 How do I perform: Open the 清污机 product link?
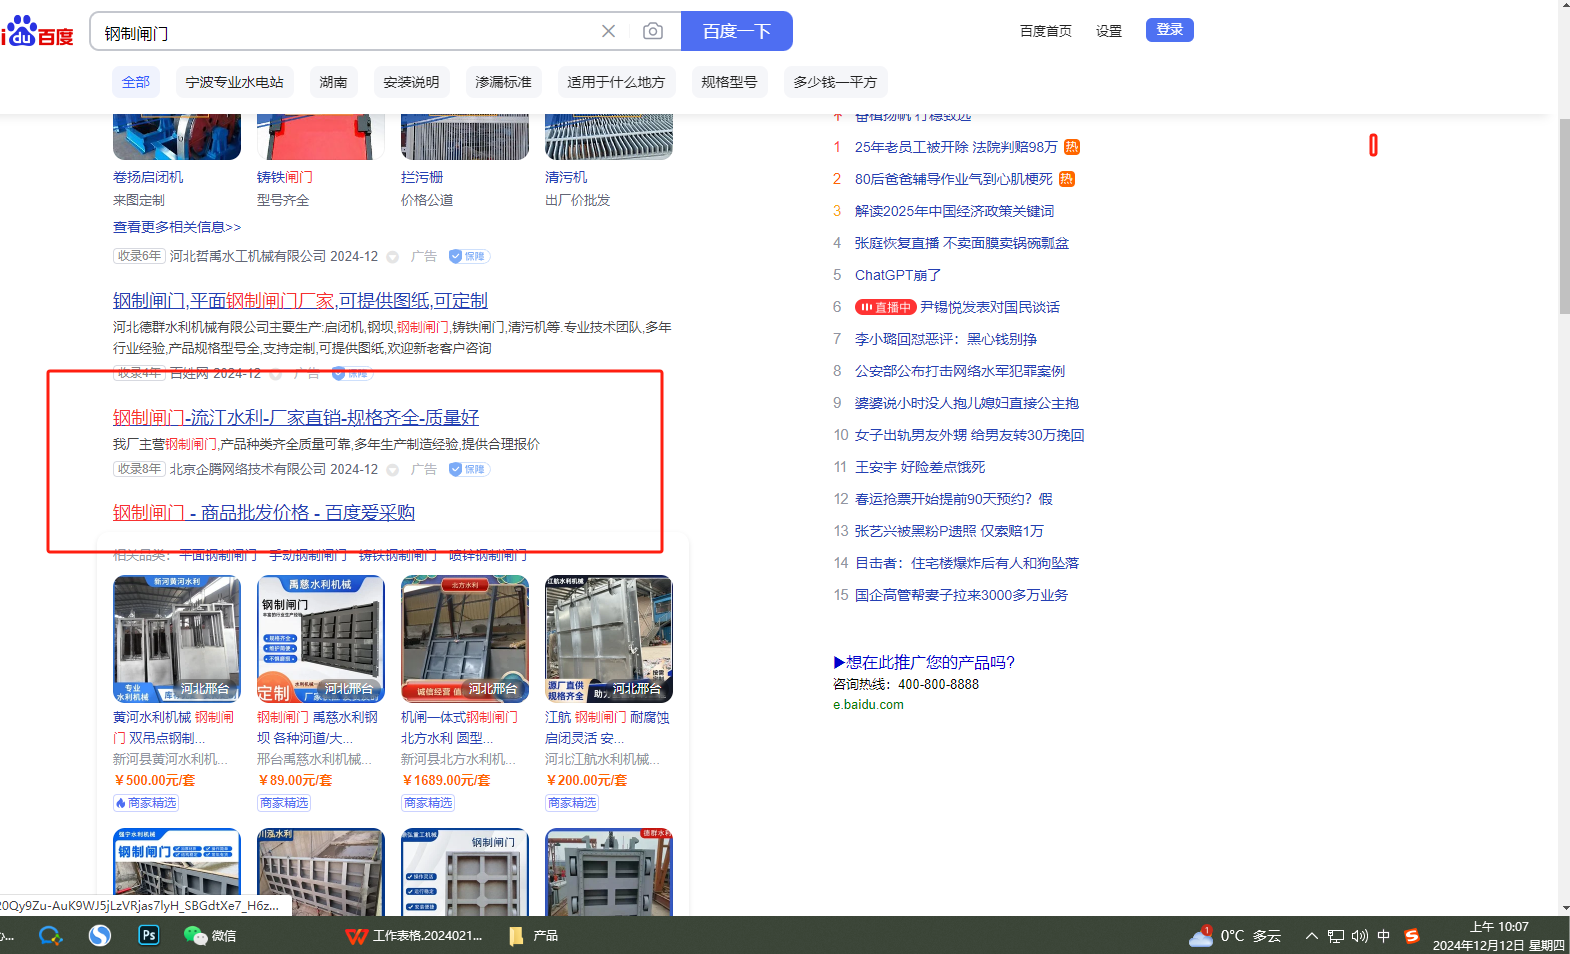pyautogui.click(x=566, y=177)
